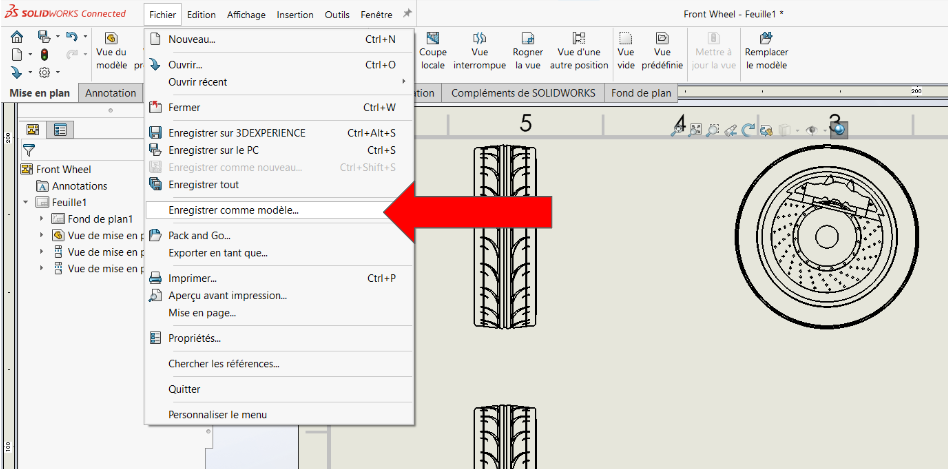Switch to the property manager panel tab
This screenshot has height=469, width=948.
(60, 129)
